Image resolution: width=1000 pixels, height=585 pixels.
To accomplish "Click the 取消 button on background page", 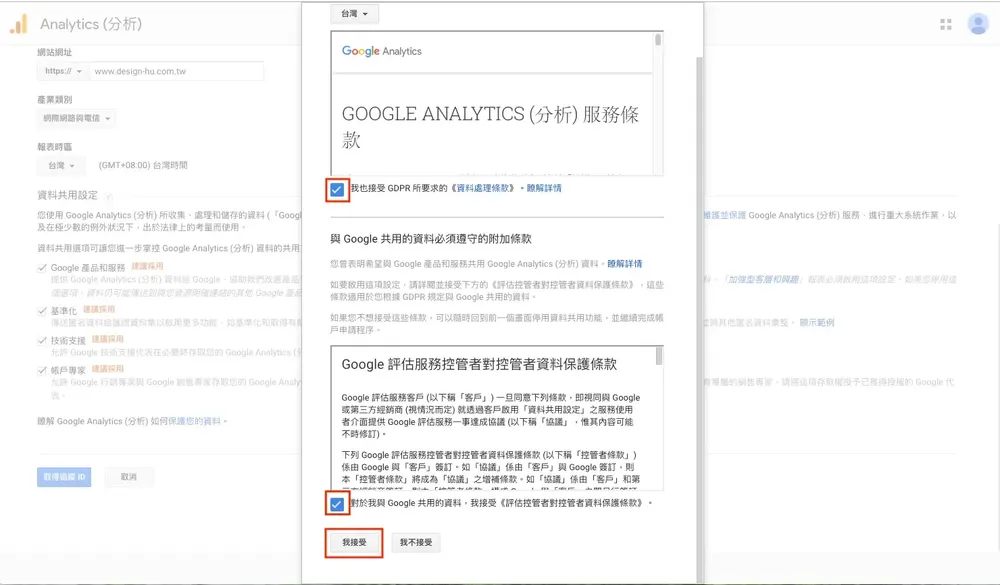I will click(x=128, y=477).
